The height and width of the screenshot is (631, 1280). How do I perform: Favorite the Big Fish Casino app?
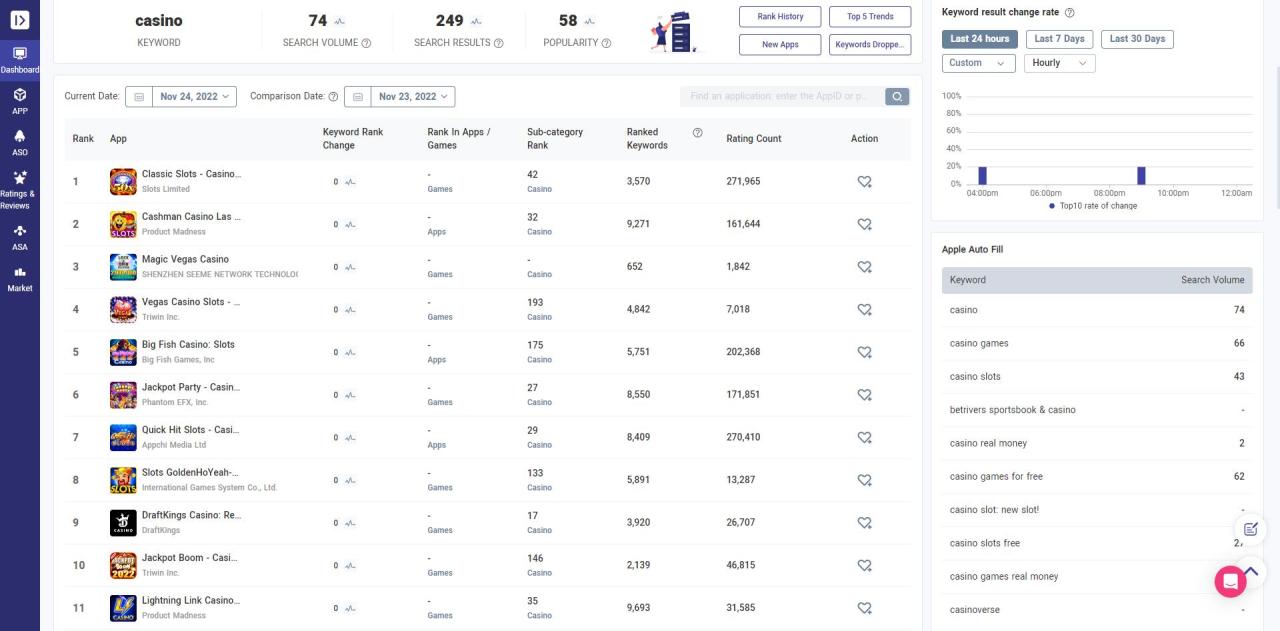(864, 352)
